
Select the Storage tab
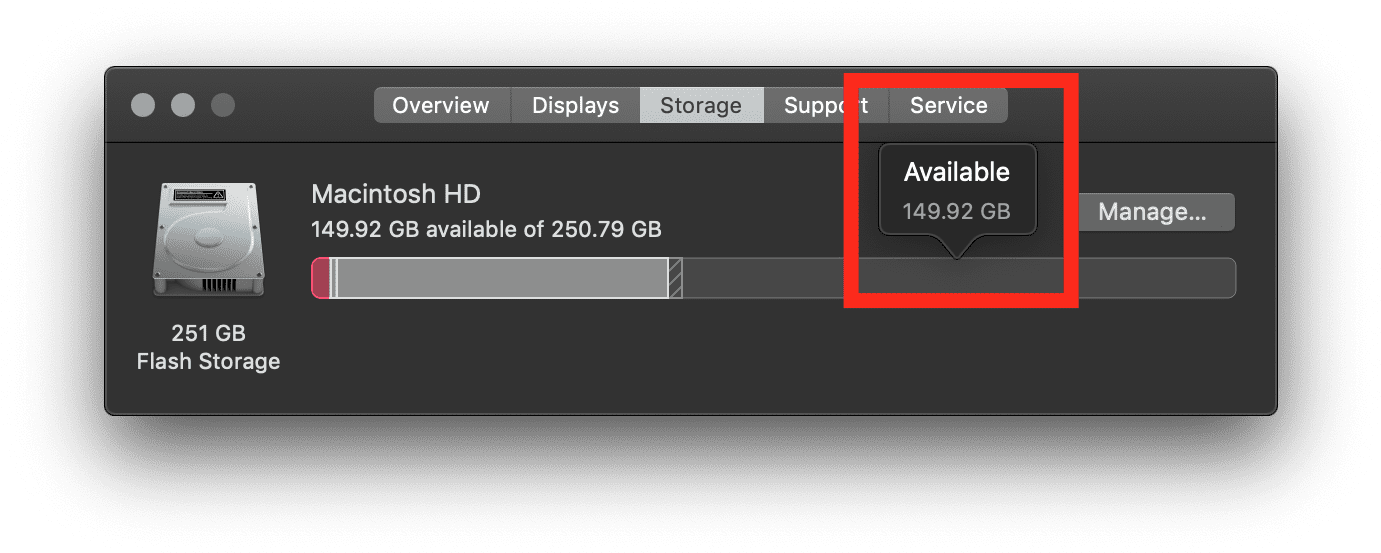[x=701, y=105]
